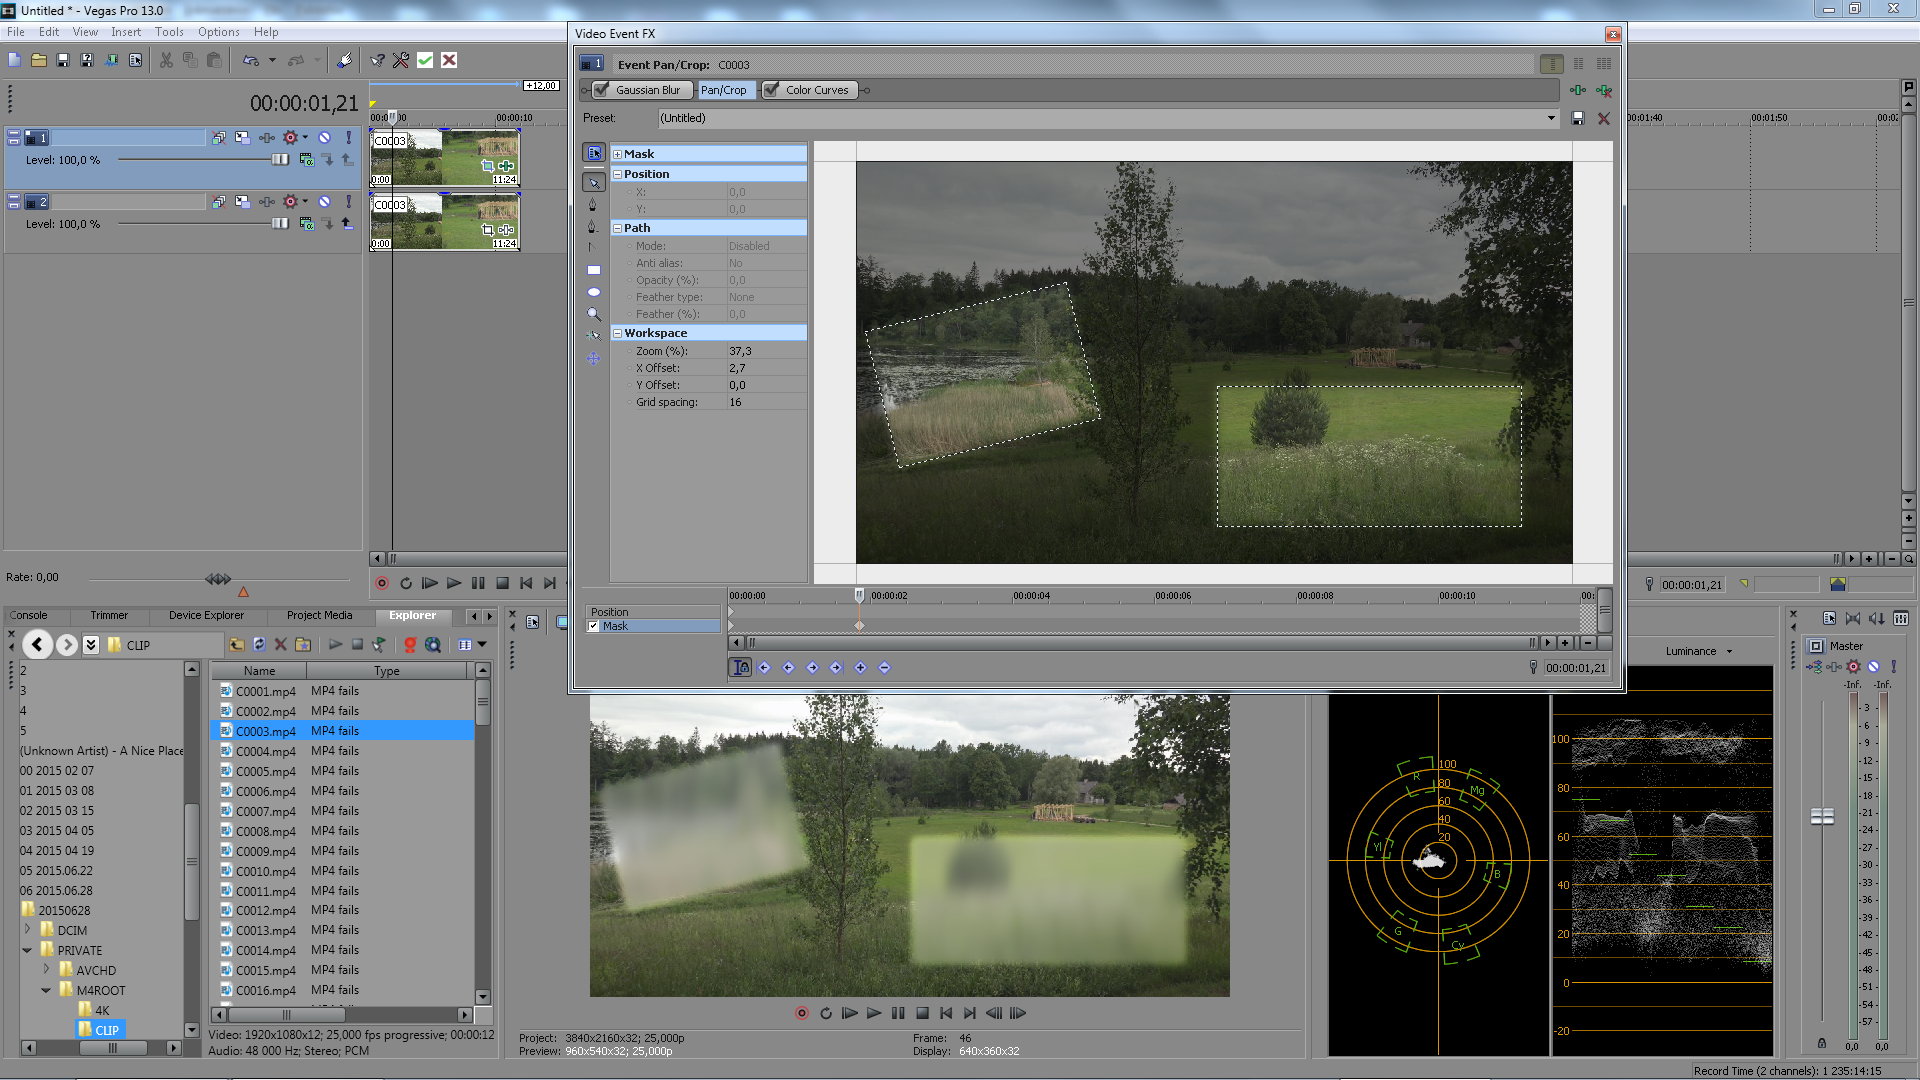Select the rectangle mask creation tool
This screenshot has height=1080, width=1920.
[x=593, y=270]
